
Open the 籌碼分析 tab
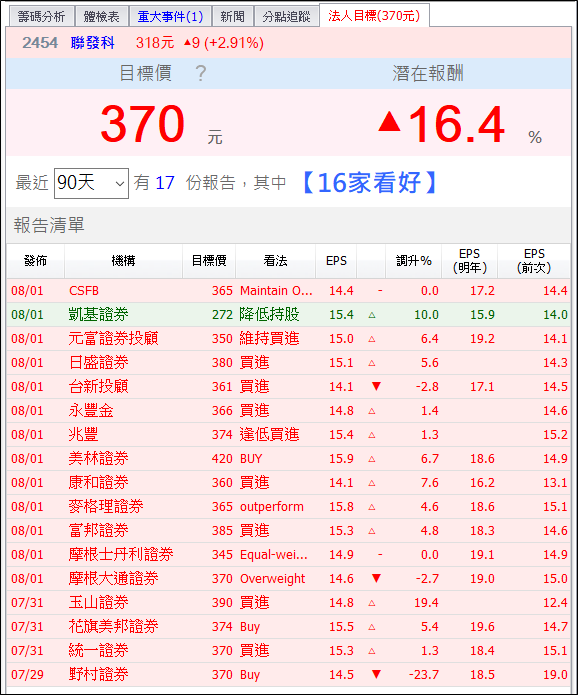click(x=42, y=16)
